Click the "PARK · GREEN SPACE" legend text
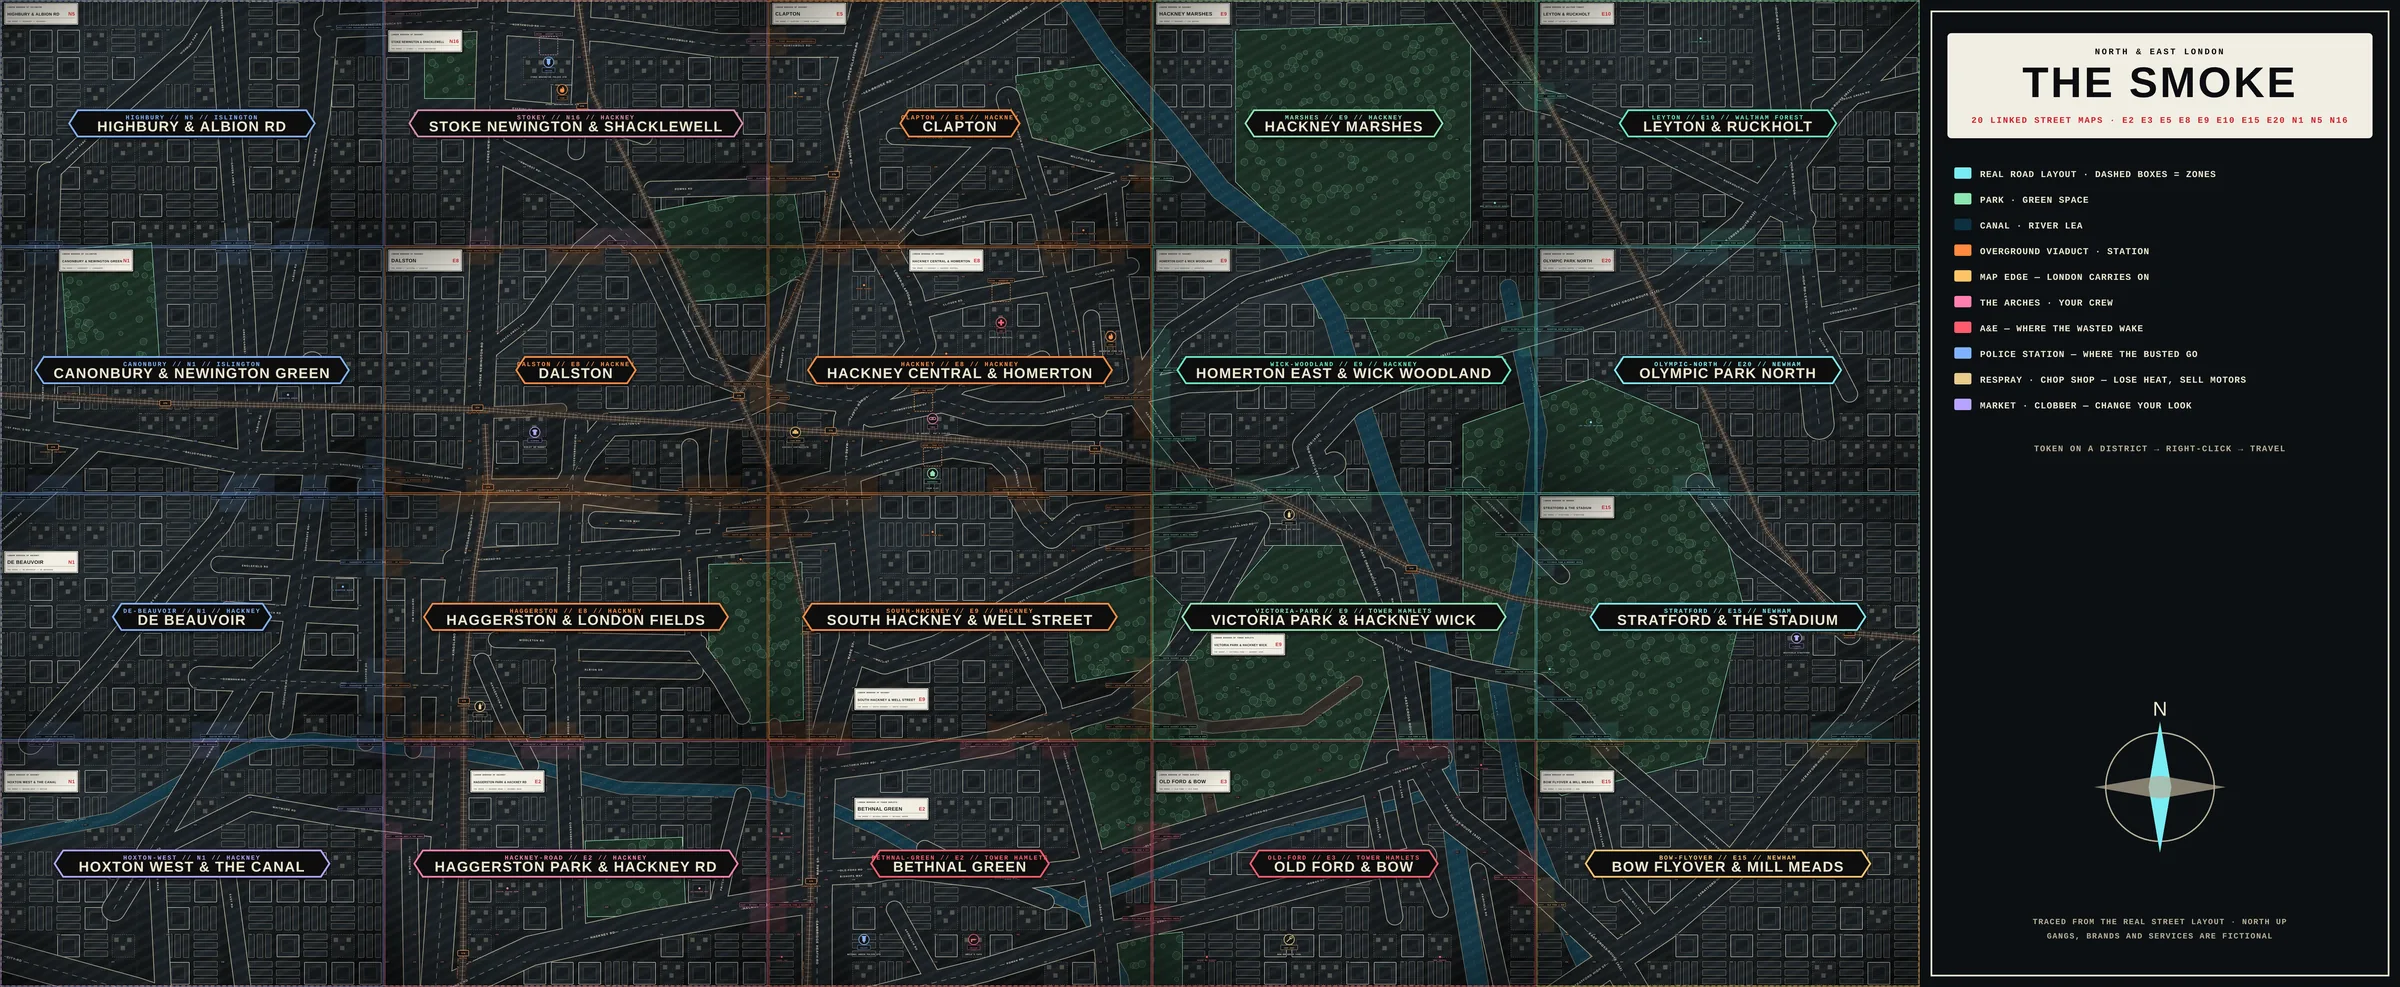Viewport: 2400px width, 987px height. tap(2034, 200)
